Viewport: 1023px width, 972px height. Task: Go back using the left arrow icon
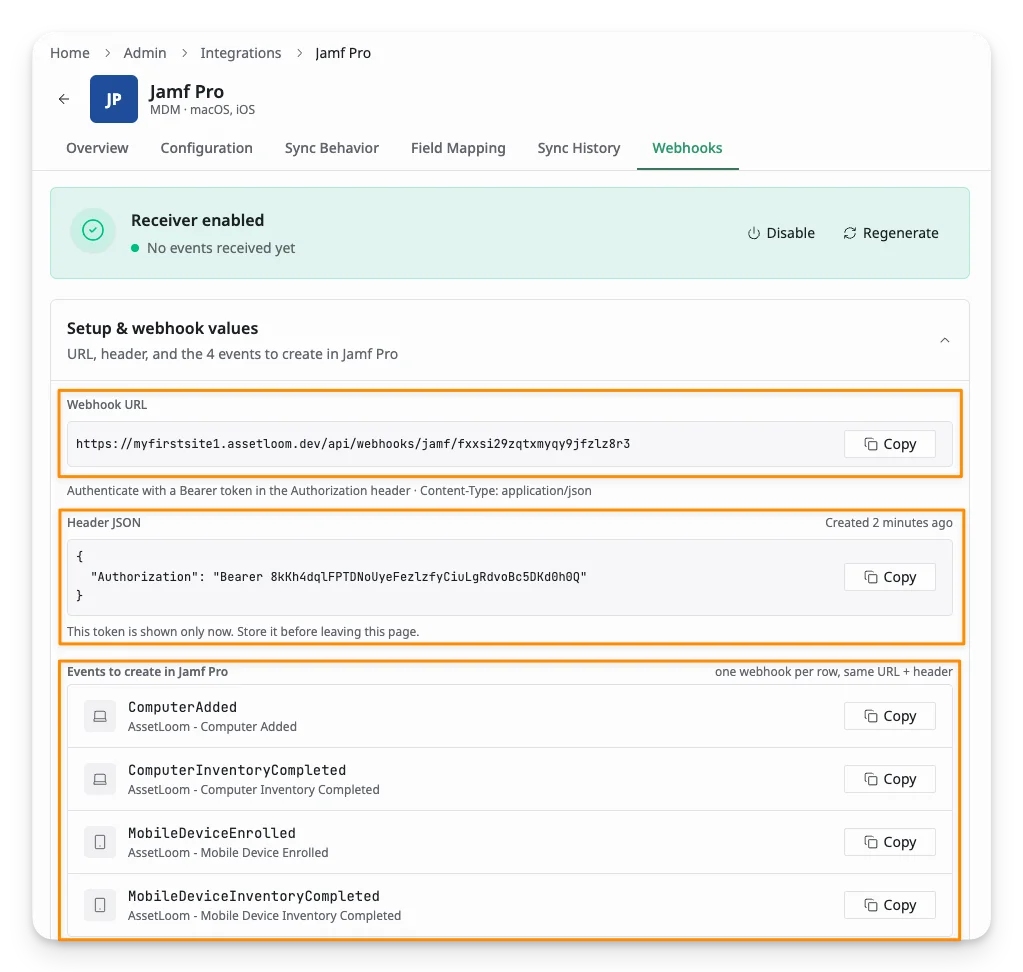[x=64, y=99]
